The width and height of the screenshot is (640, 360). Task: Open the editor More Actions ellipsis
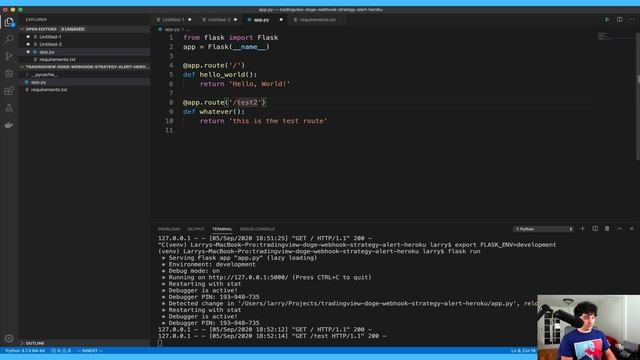[x=632, y=20]
